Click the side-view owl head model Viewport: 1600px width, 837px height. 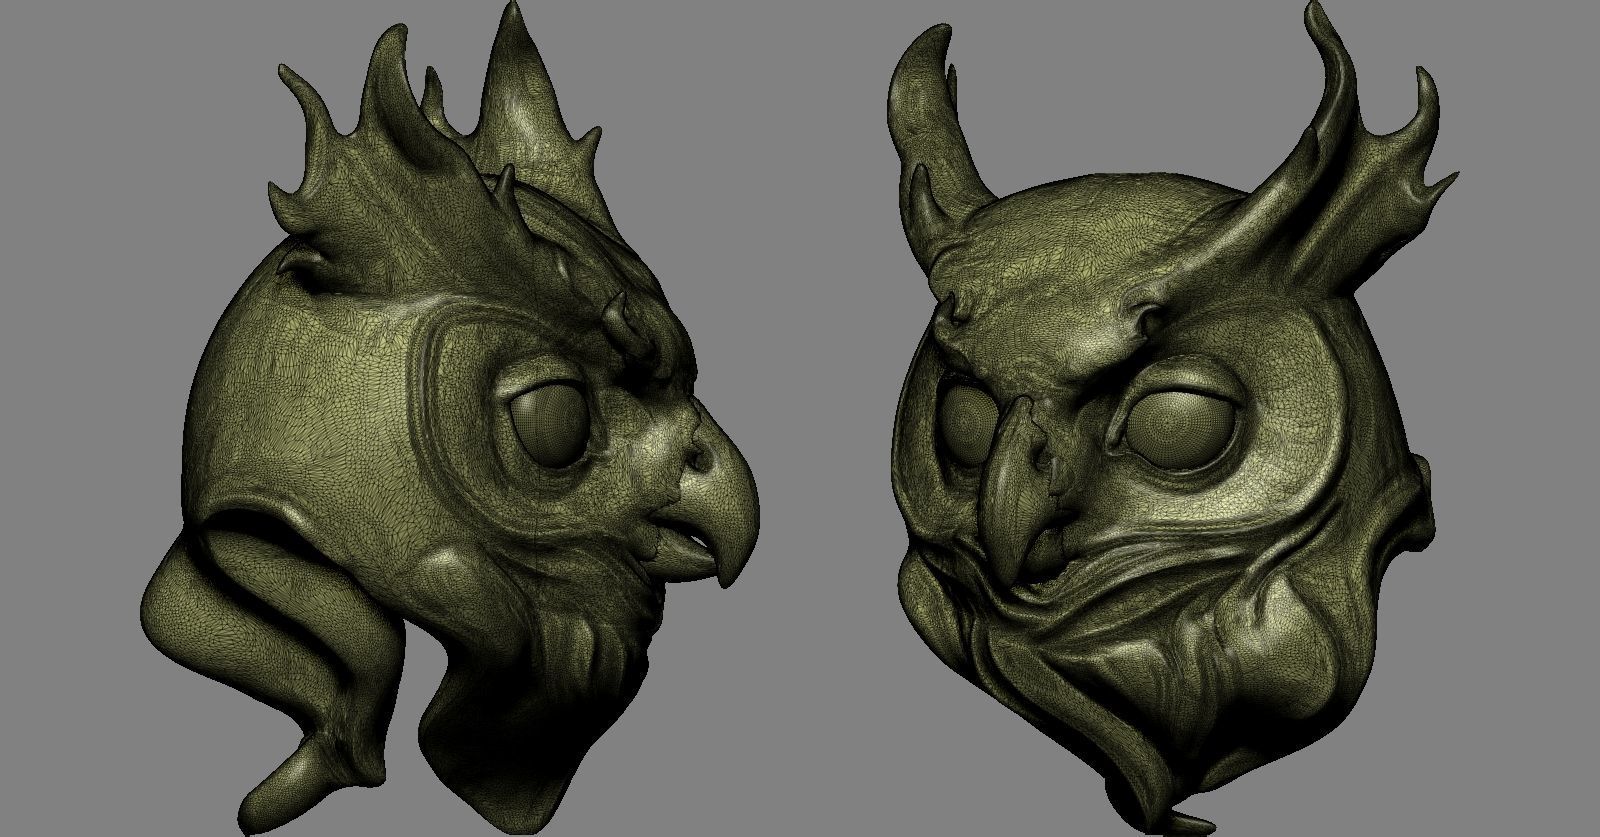pyautogui.click(x=450, y=420)
